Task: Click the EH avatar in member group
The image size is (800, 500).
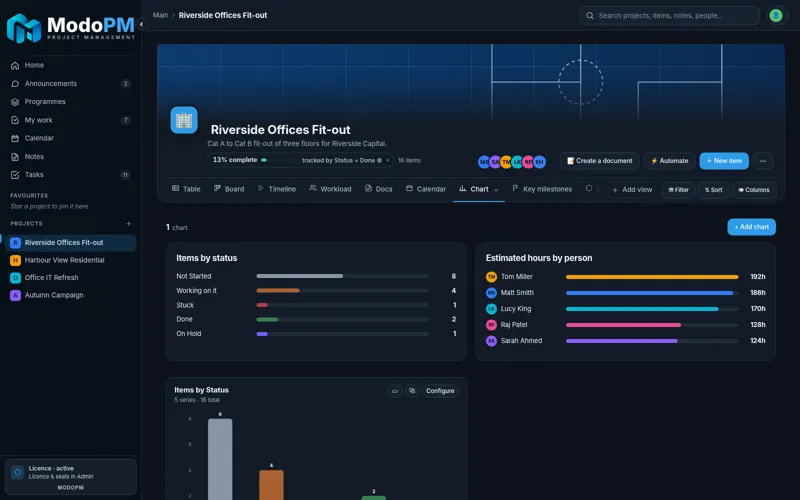Action: (x=539, y=162)
